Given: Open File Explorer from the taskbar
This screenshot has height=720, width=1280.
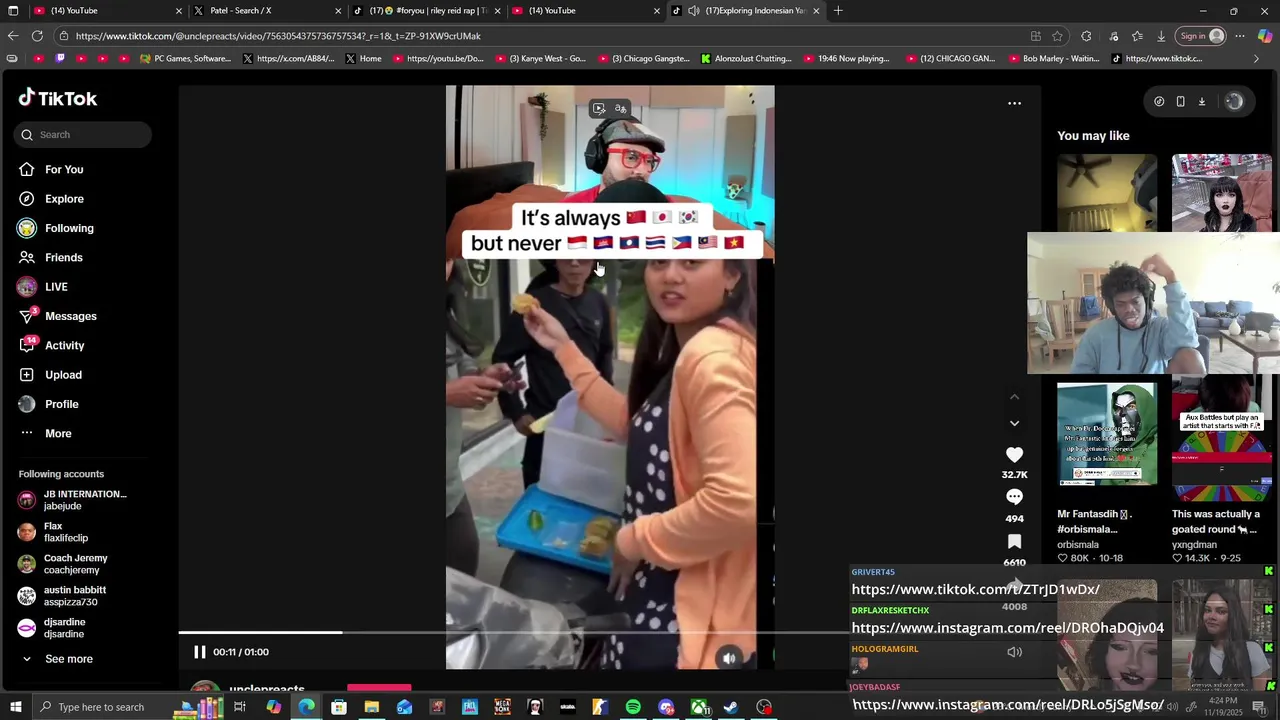Looking at the screenshot, I should point(371,707).
